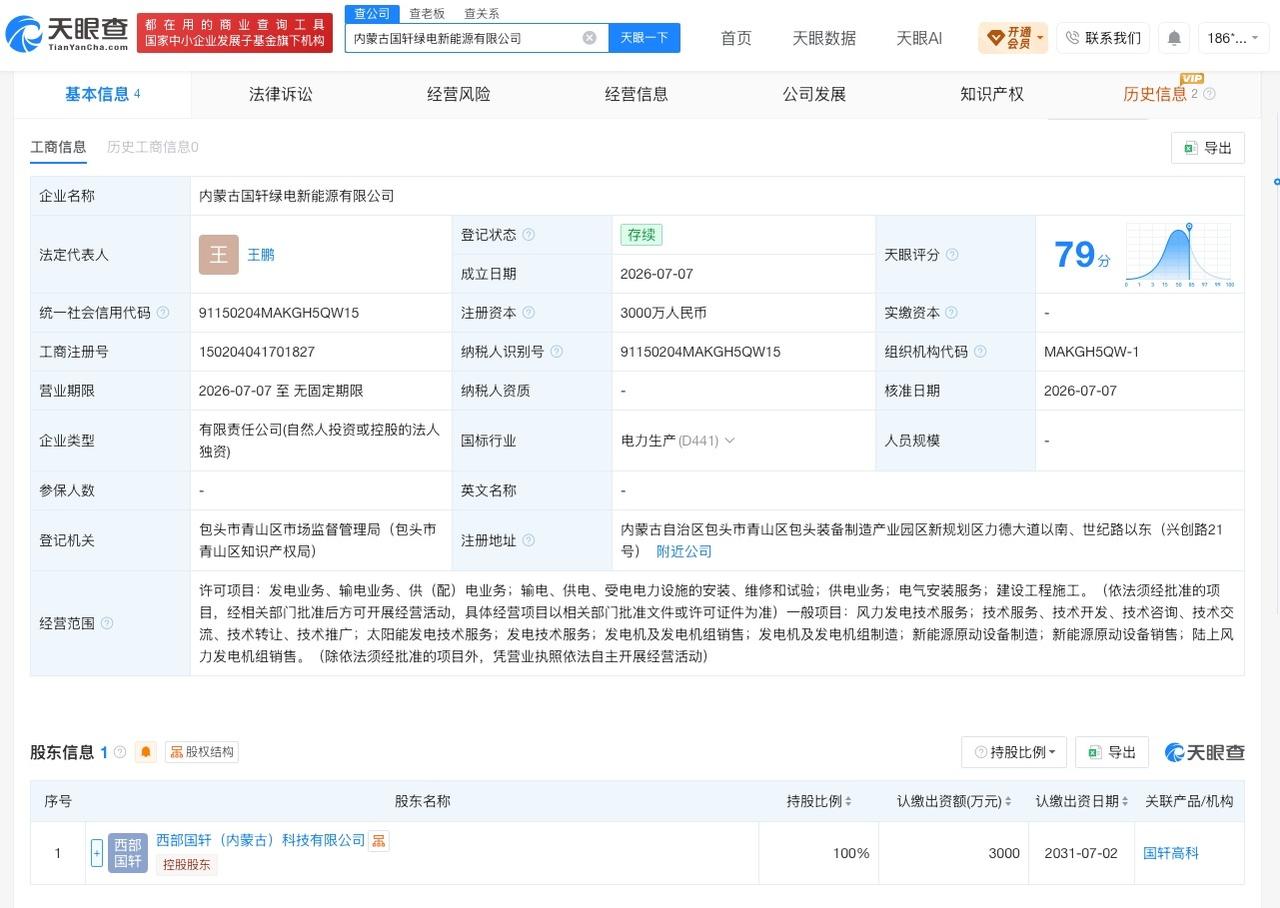Click help icon next to 注册资本
This screenshot has width=1280, height=908.
click(x=528, y=313)
